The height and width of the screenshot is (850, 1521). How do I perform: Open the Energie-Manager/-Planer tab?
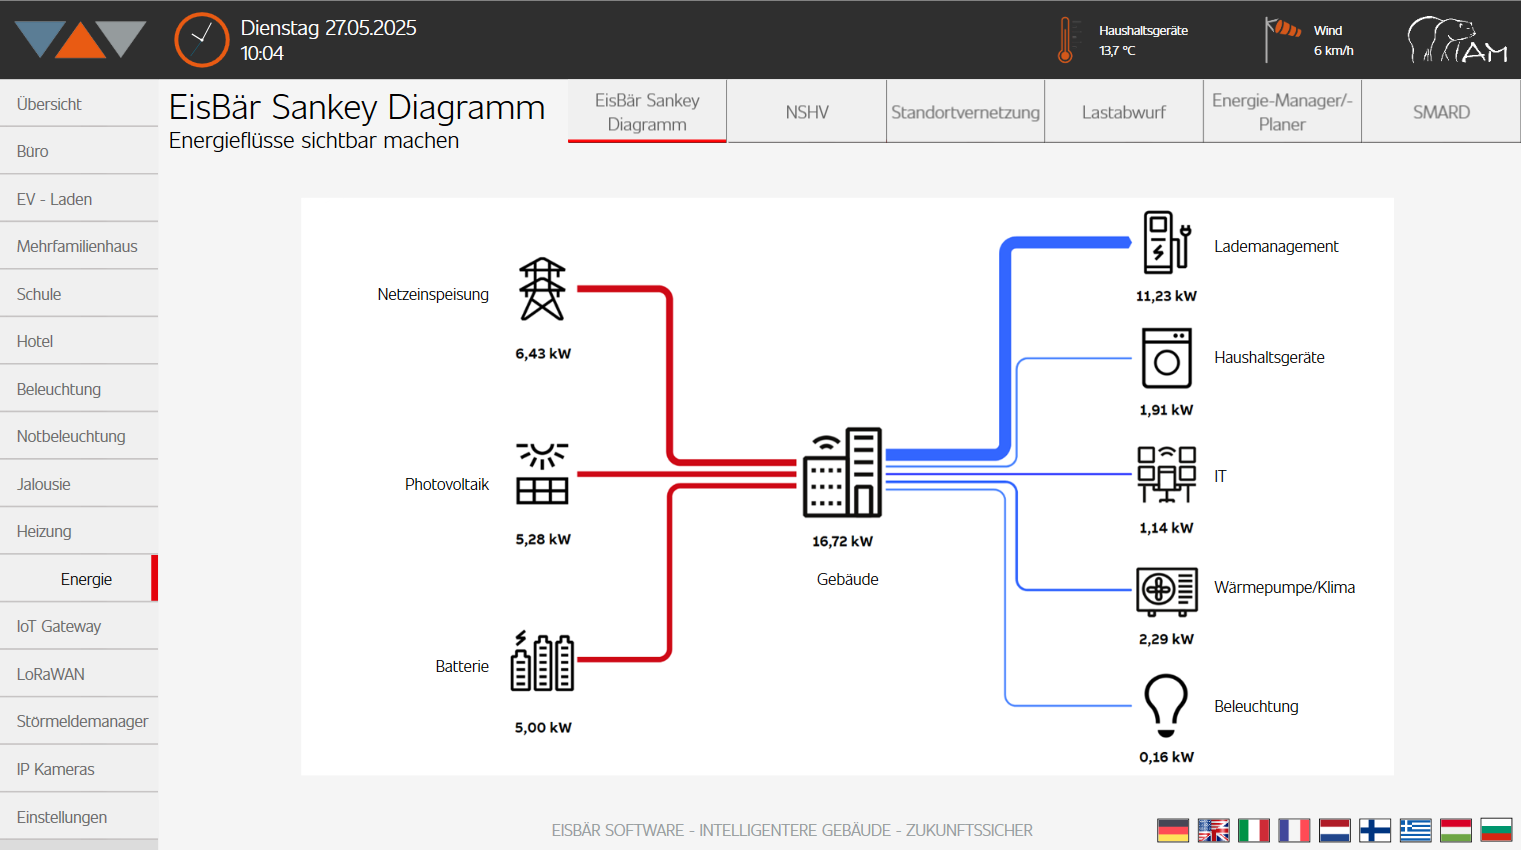[1282, 112]
